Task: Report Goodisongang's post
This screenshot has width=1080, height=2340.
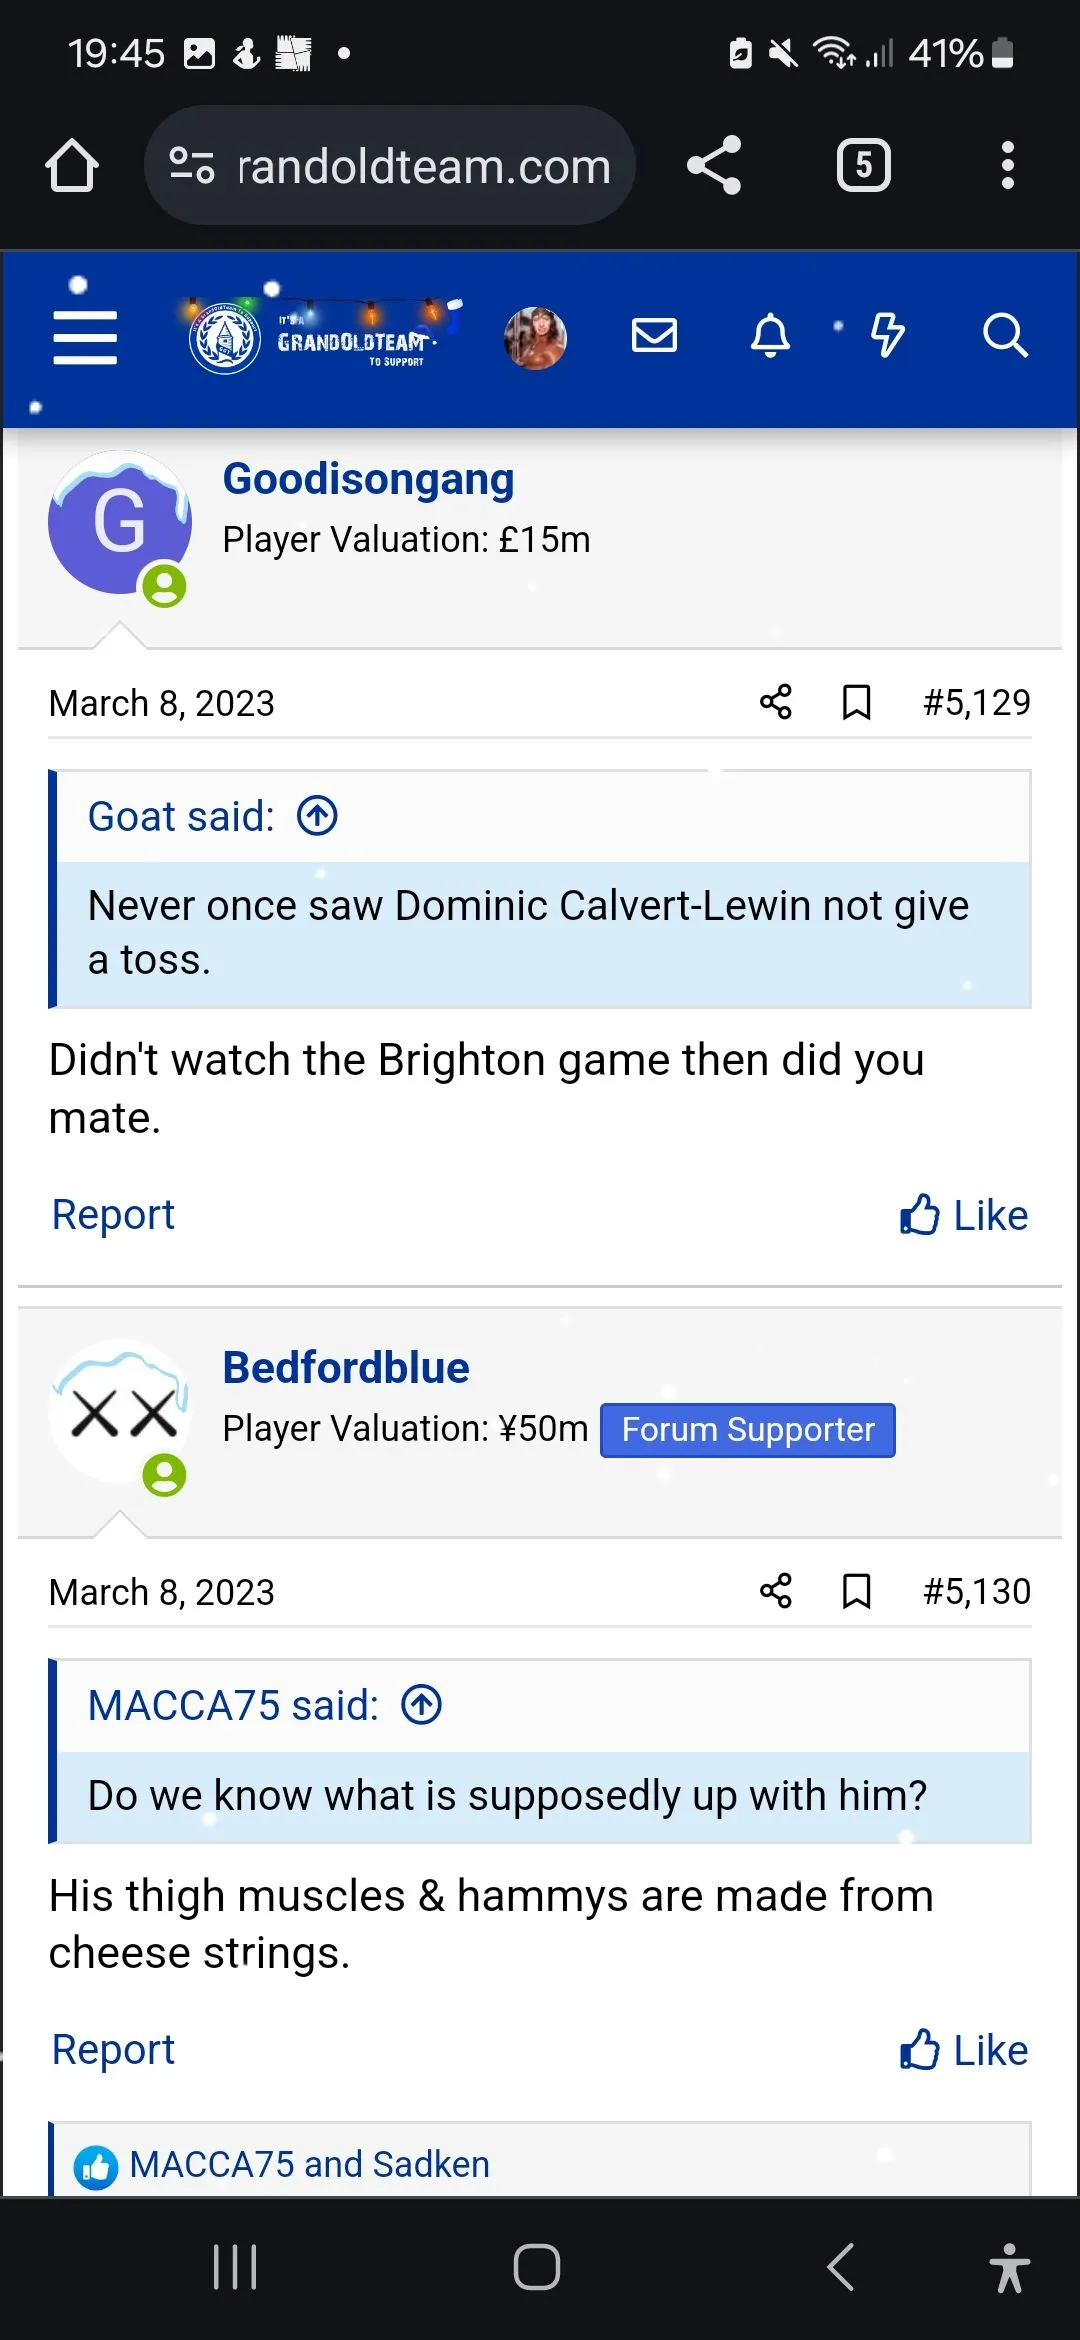Action: click(113, 1215)
